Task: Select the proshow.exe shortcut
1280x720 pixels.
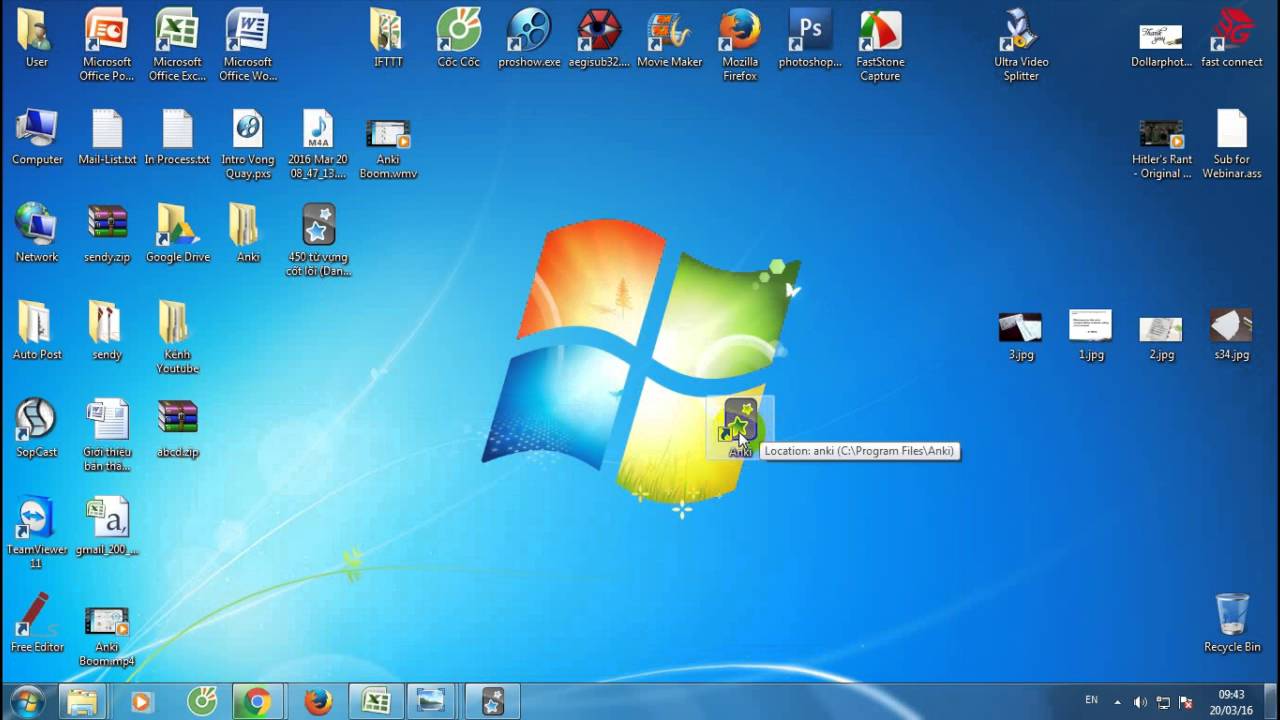Action: 529,38
